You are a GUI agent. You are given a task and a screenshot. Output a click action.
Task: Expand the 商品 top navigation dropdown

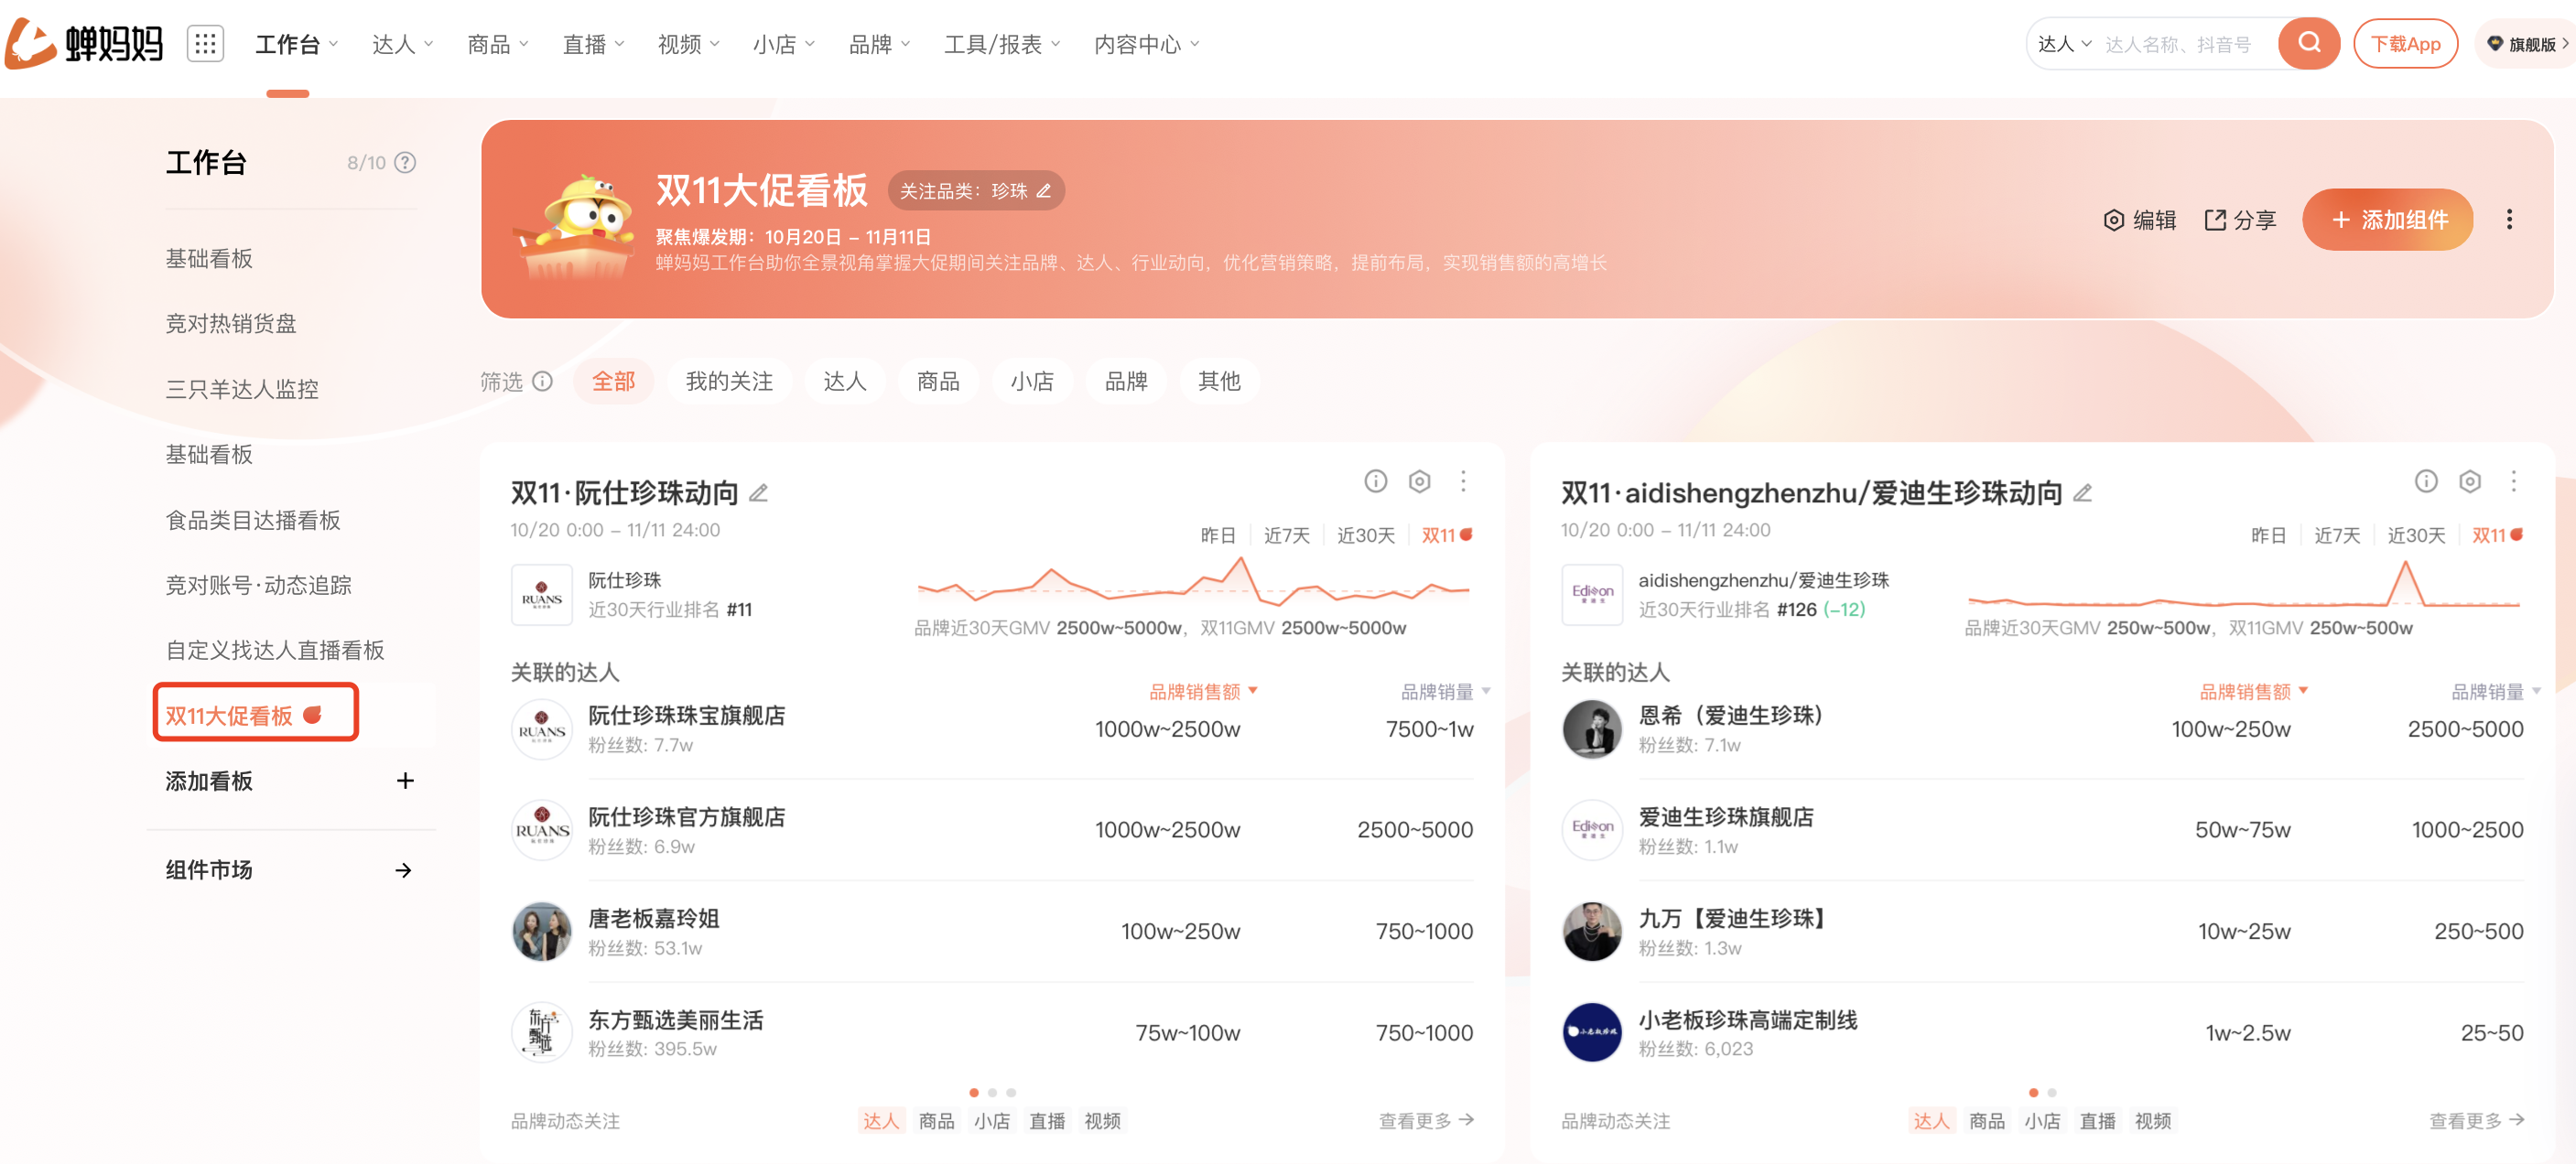tap(498, 44)
